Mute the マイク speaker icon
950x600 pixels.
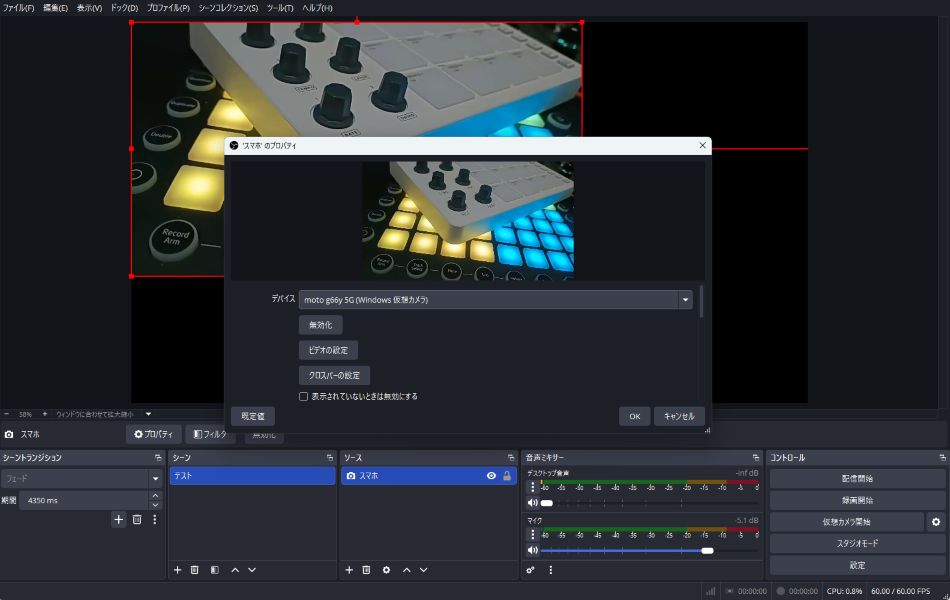pos(533,550)
